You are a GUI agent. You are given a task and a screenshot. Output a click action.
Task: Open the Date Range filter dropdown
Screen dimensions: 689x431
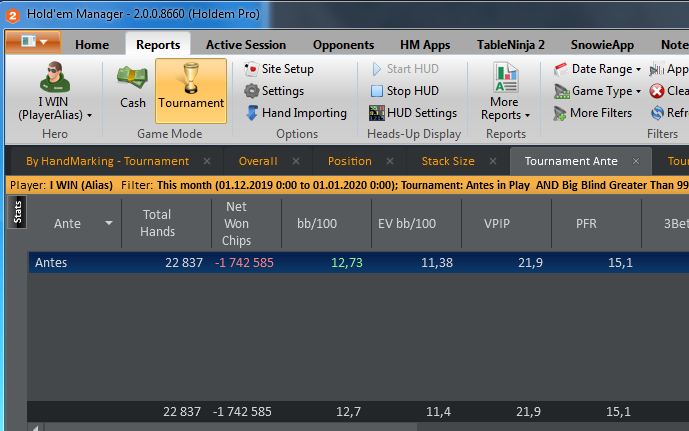tap(597, 69)
